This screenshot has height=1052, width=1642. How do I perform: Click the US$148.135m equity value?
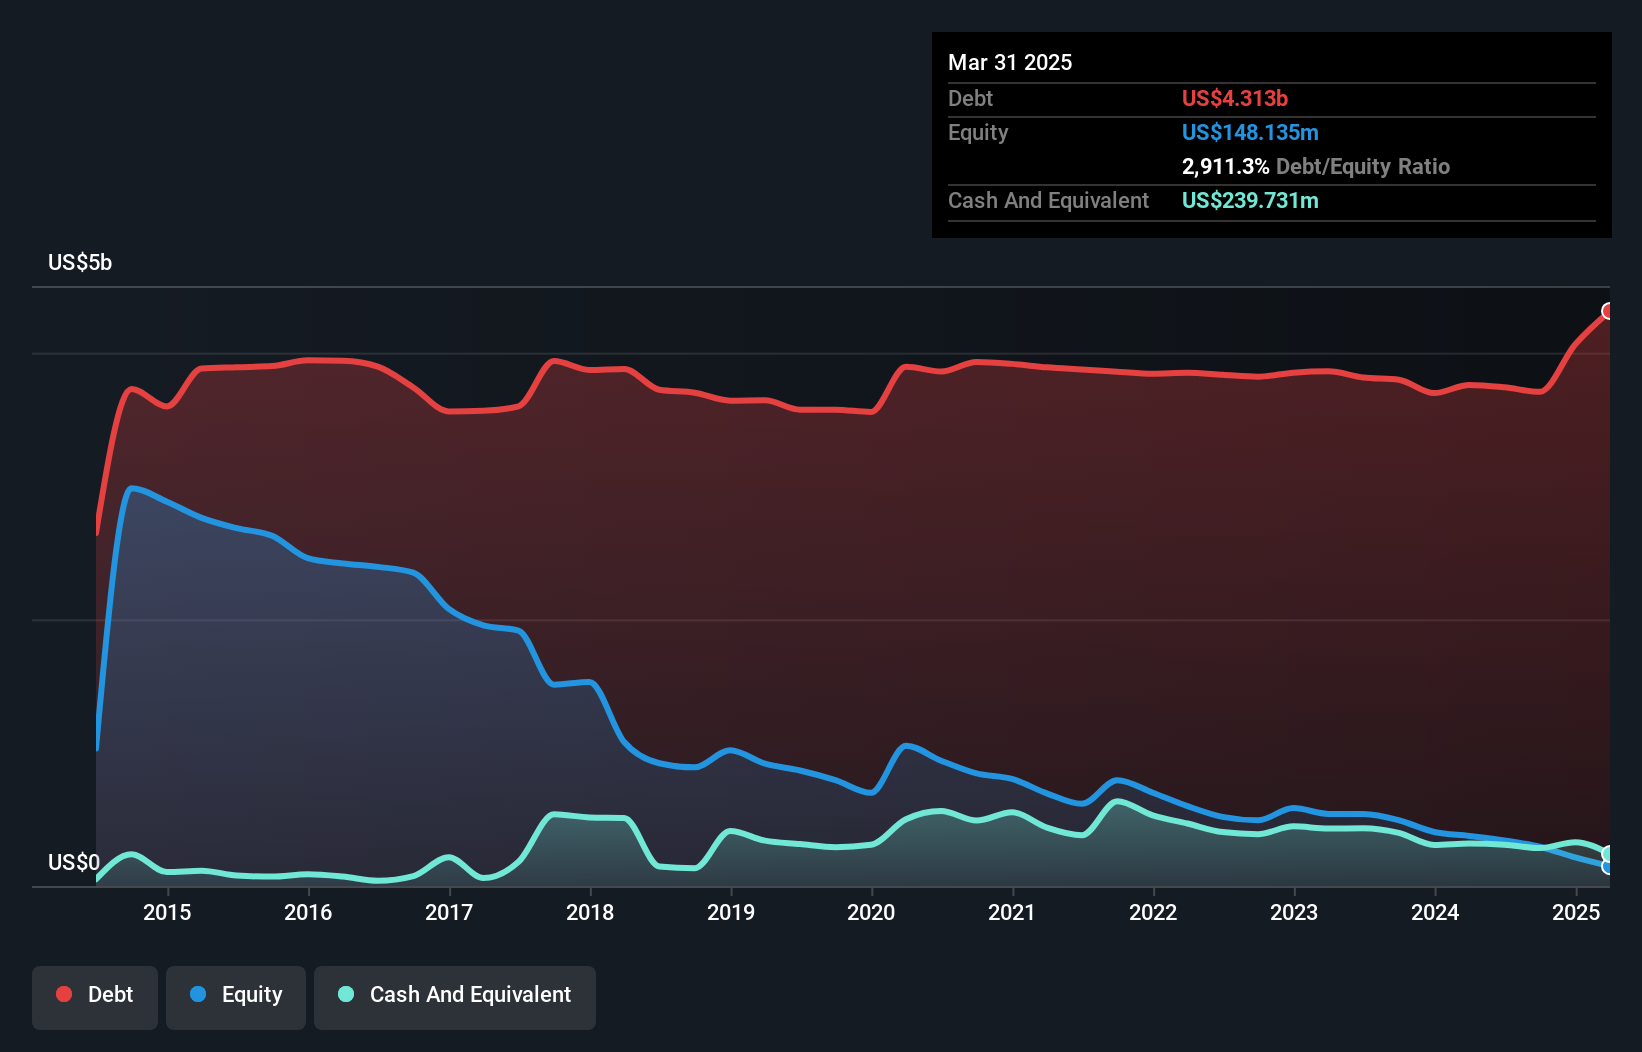(1250, 132)
